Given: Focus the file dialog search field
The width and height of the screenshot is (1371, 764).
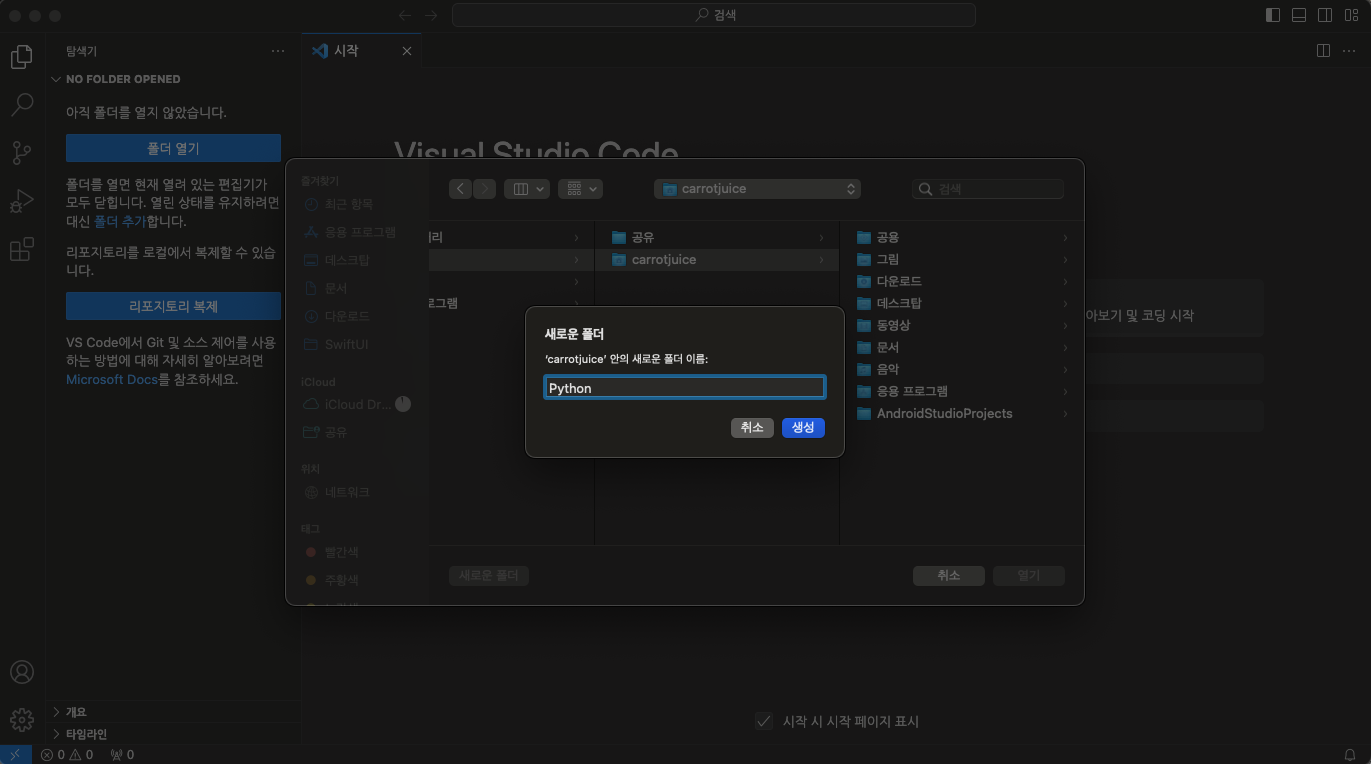Looking at the screenshot, I should point(988,188).
